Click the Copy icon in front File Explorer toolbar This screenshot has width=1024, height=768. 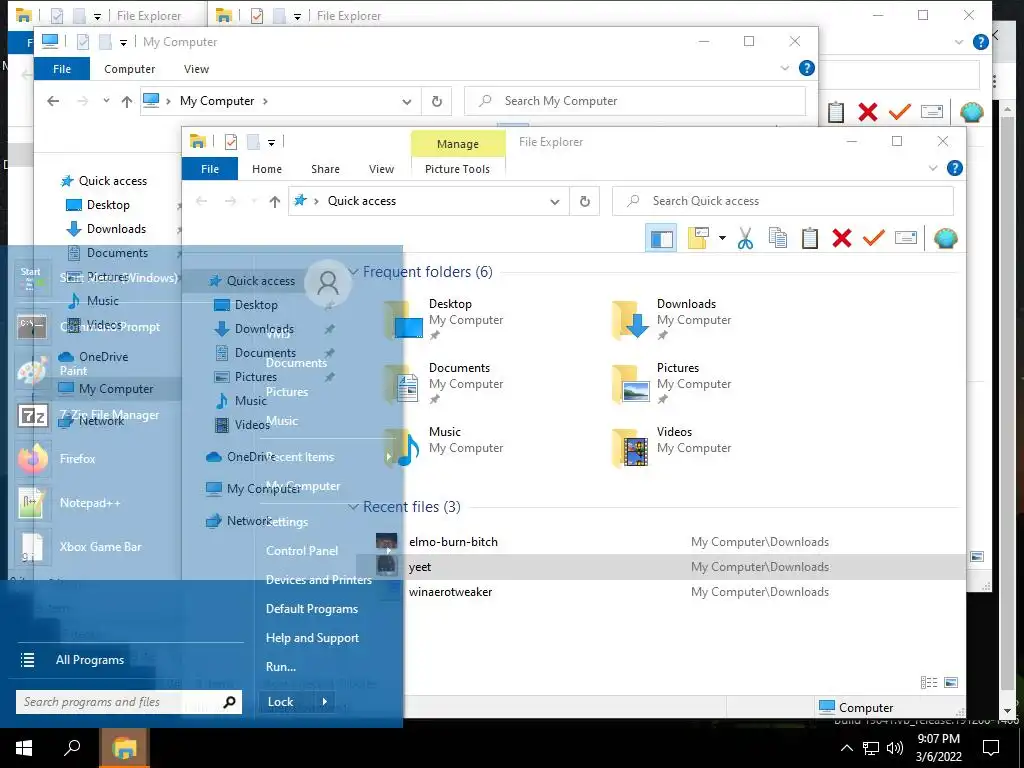tap(778, 238)
